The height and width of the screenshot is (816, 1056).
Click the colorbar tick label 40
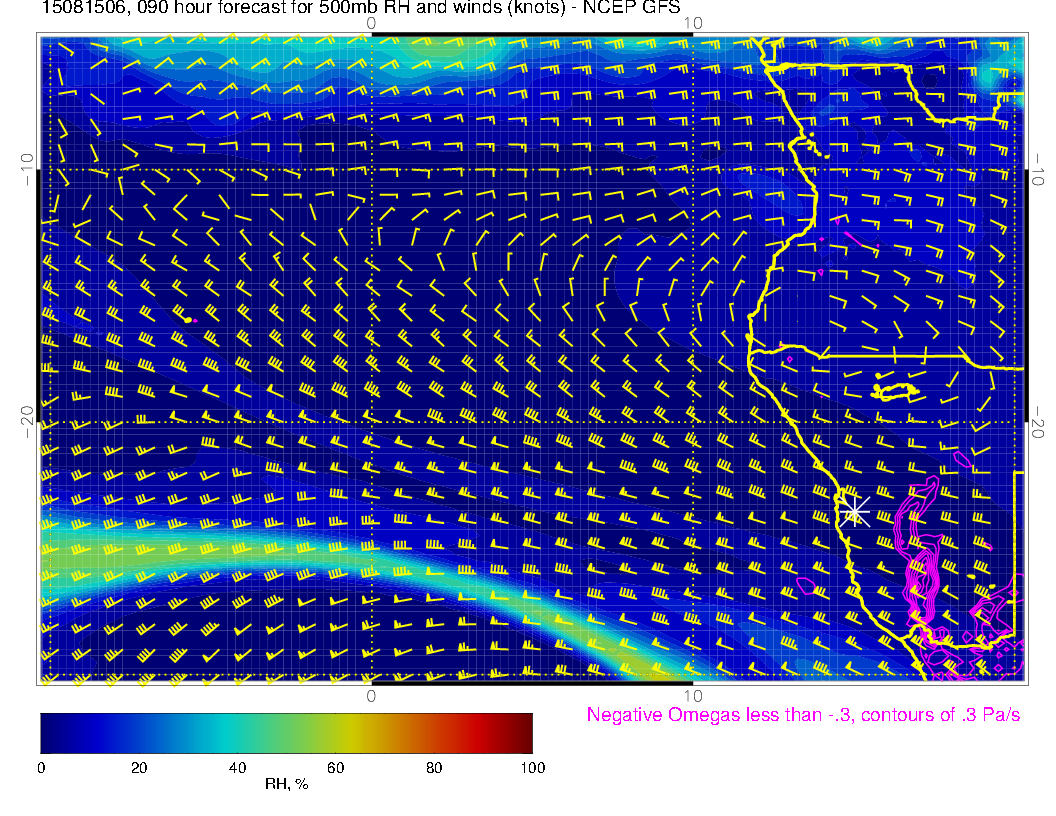(237, 768)
